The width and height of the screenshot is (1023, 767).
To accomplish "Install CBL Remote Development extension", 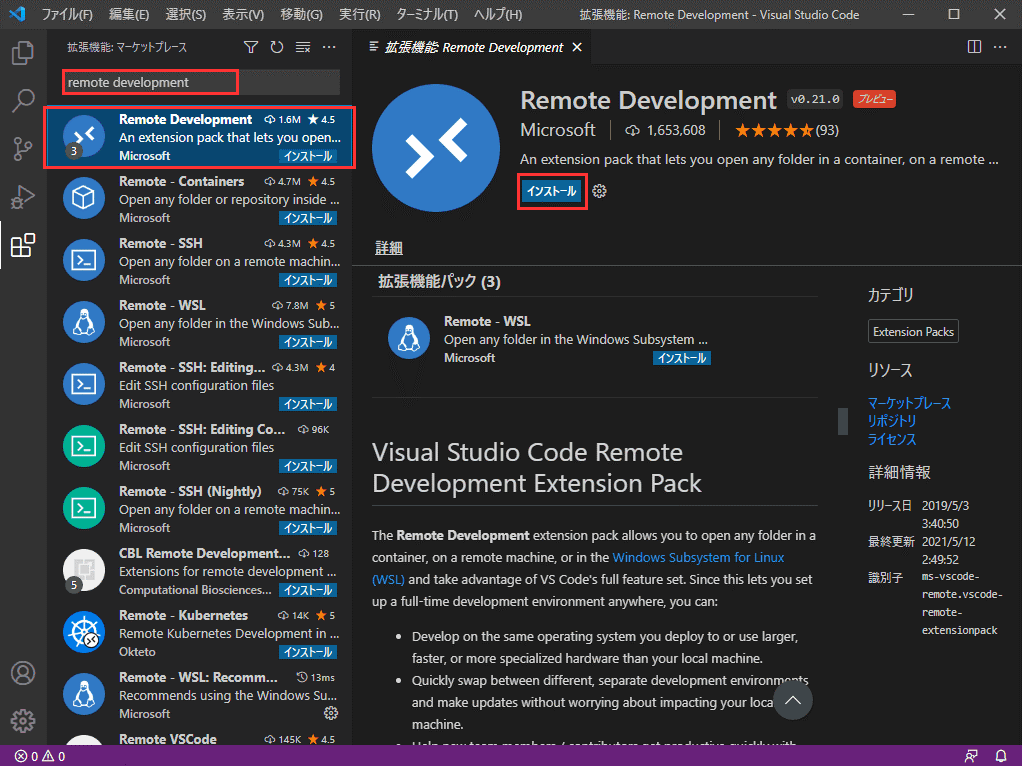I will (x=308, y=590).
